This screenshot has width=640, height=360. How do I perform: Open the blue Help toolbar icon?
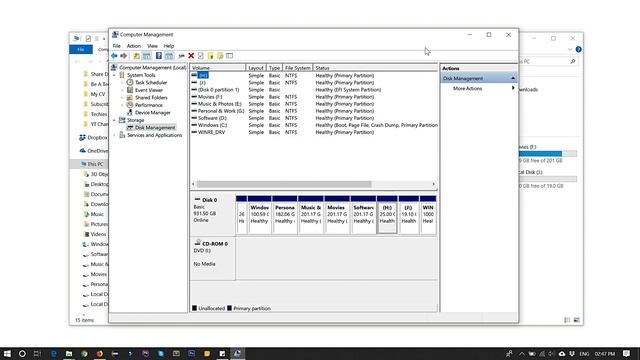click(159, 56)
